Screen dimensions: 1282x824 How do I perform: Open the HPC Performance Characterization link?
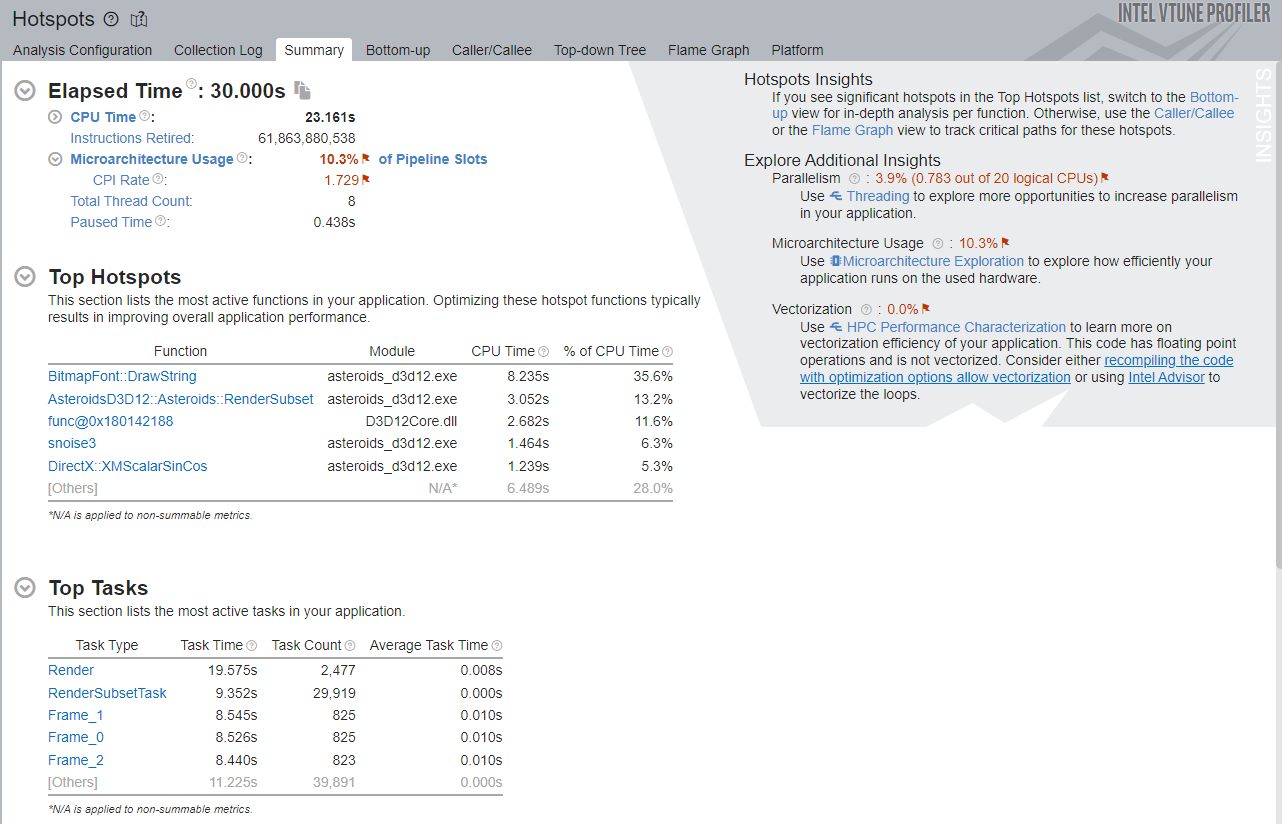[x=957, y=327]
